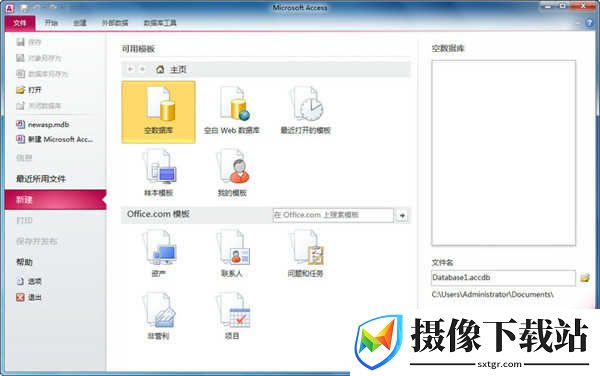The height and width of the screenshot is (376, 600).
Task: Select the 联系人 contacts template
Action: [232, 254]
